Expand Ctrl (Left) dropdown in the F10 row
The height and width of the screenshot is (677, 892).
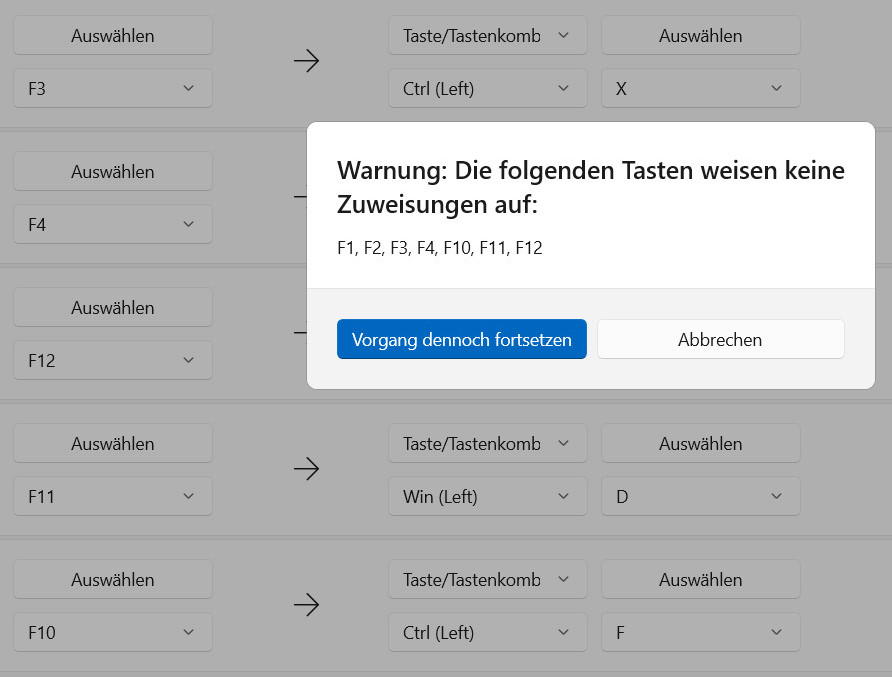[487, 632]
